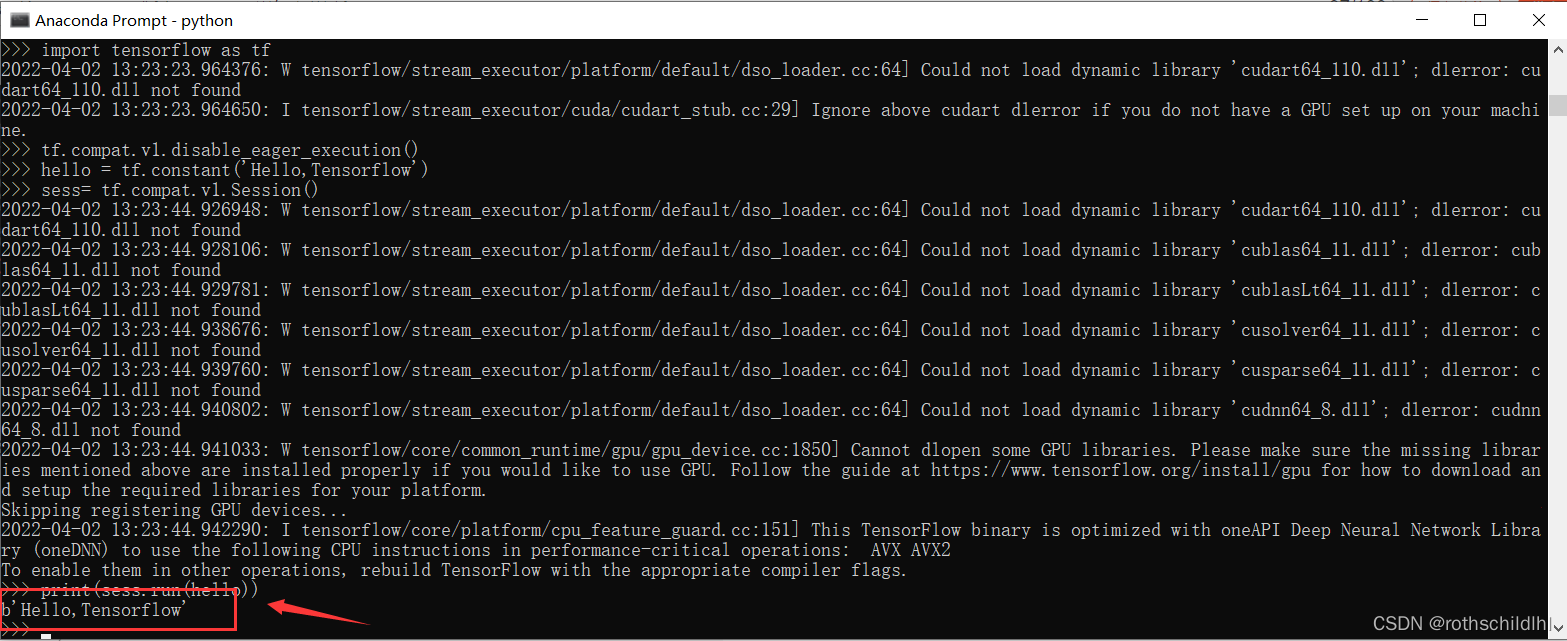Click the blinking cursor at the last prompt
1567x641 pixels.
[46, 635]
